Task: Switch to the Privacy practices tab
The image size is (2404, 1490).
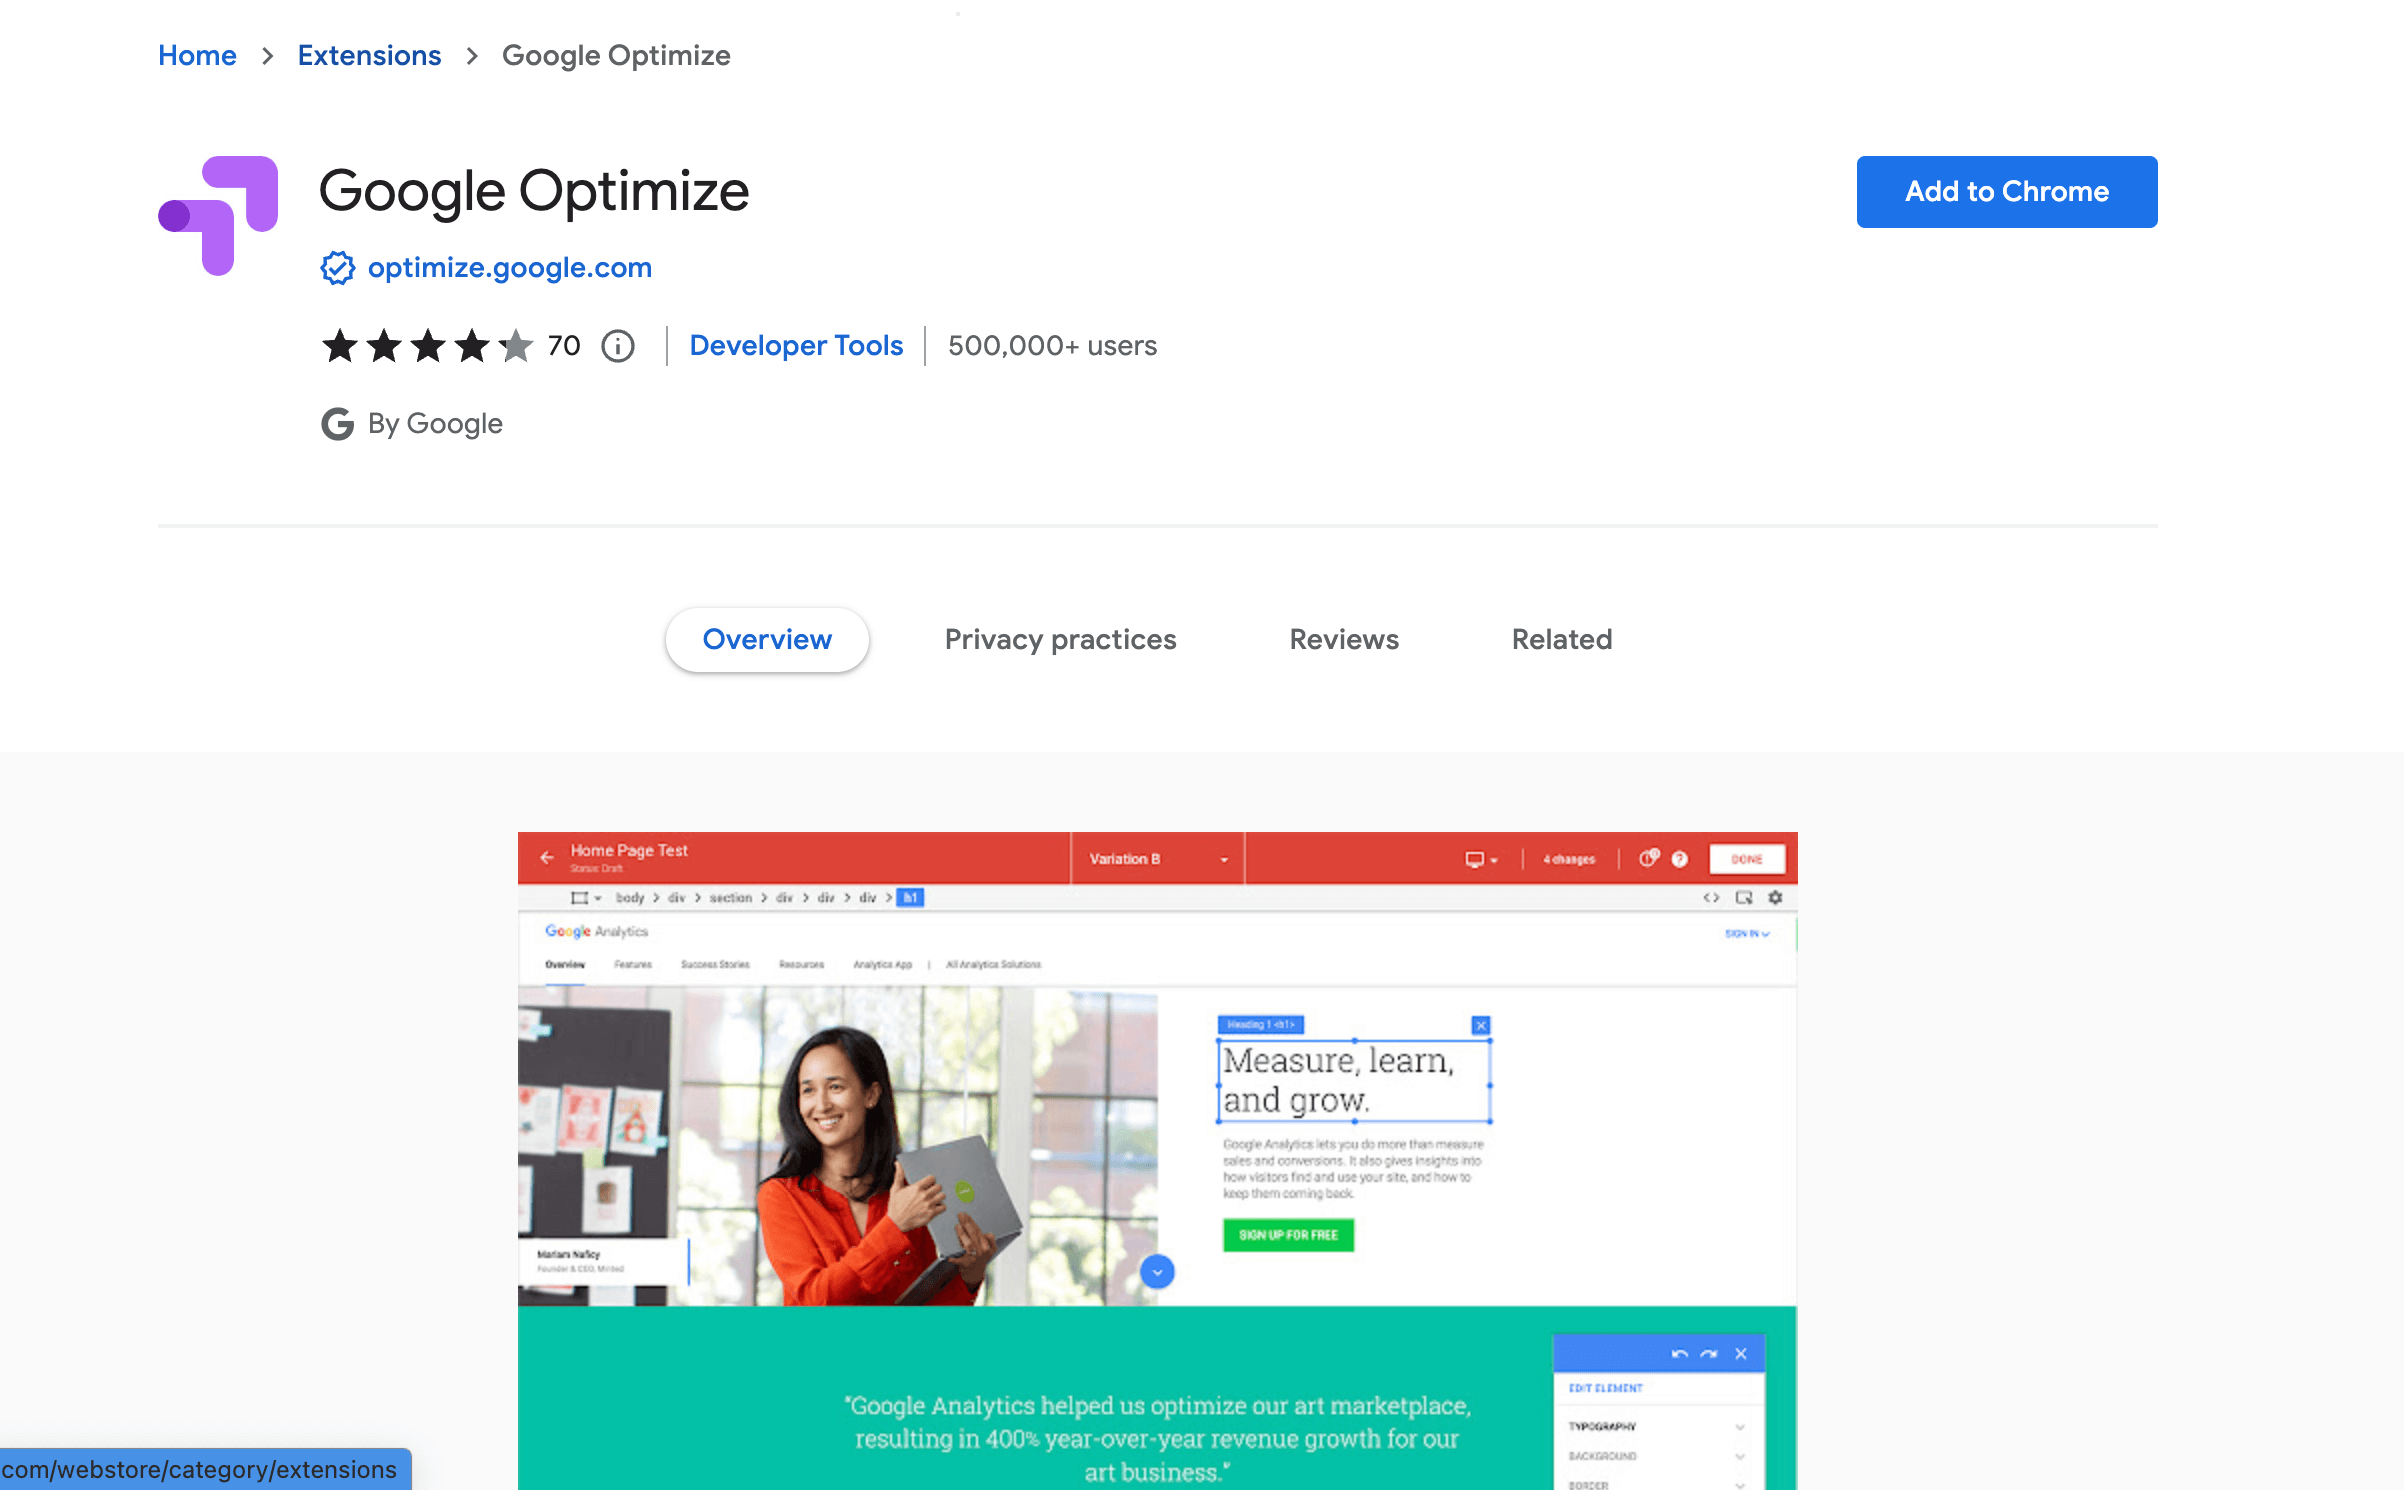Action: click(x=1060, y=640)
